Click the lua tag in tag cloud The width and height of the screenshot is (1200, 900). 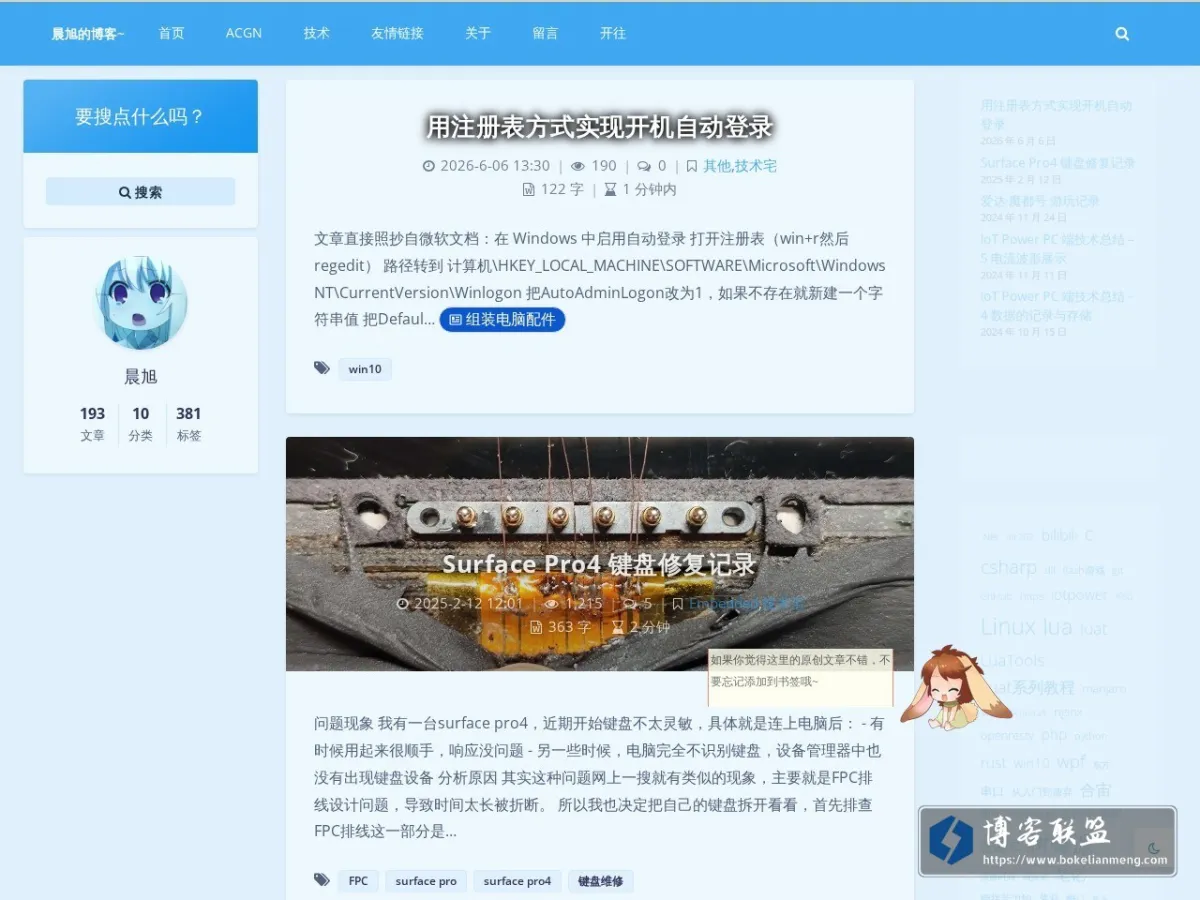(x=1057, y=627)
